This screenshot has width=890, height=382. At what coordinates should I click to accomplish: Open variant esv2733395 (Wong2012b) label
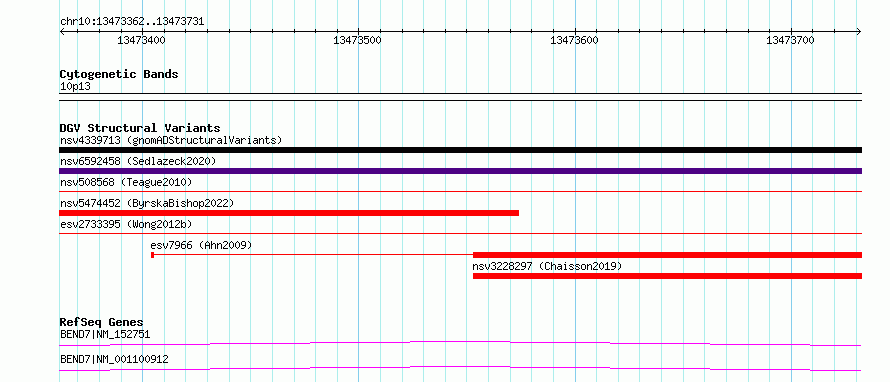tap(126, 224)
